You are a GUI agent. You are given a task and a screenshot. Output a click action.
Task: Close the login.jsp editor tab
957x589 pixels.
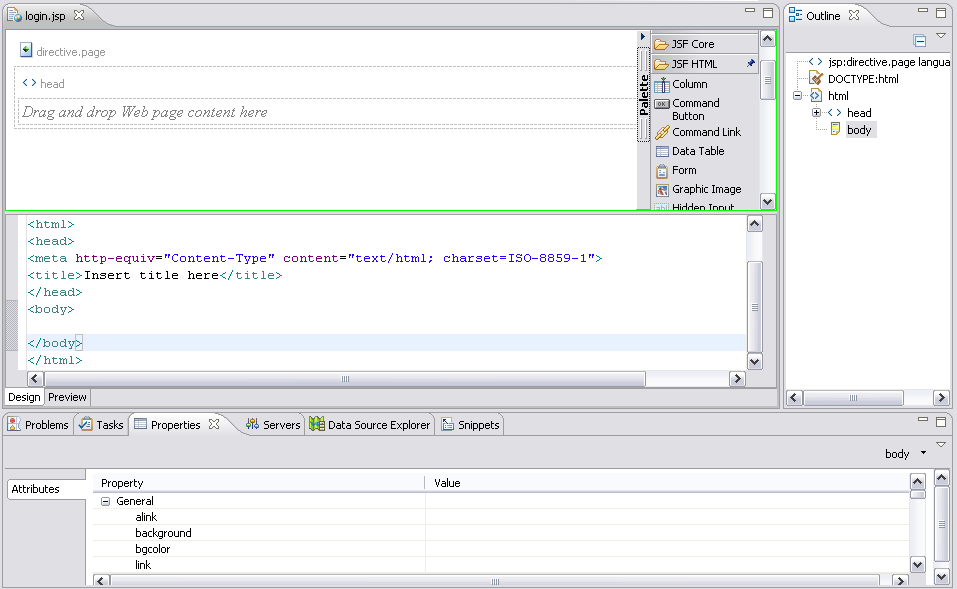point(79,15)
